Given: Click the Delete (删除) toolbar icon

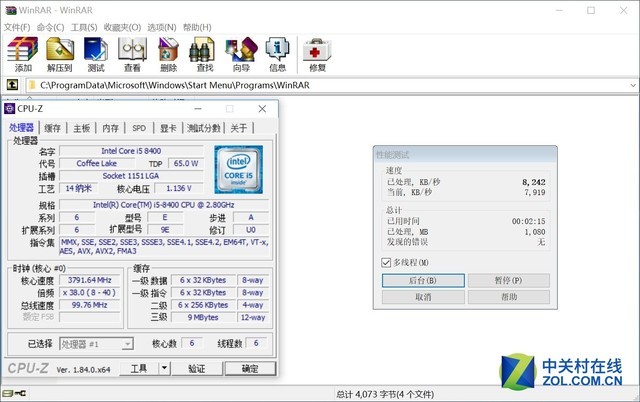Looking at the screenshot, I should click(168, 54).
